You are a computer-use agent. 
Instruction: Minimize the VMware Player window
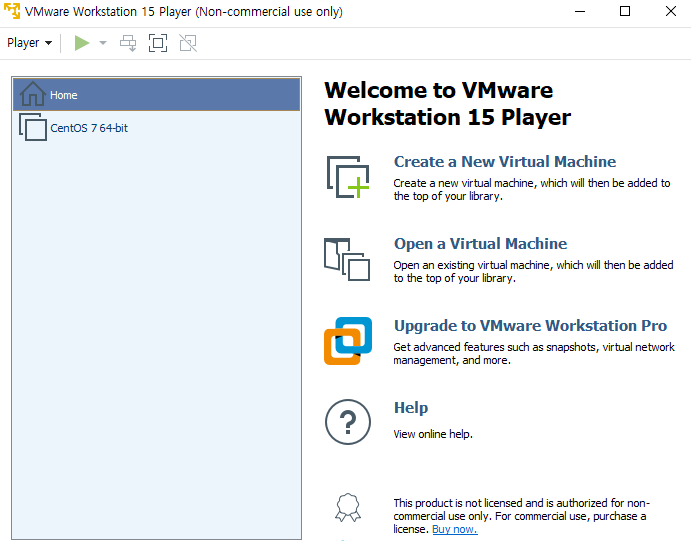580,11
